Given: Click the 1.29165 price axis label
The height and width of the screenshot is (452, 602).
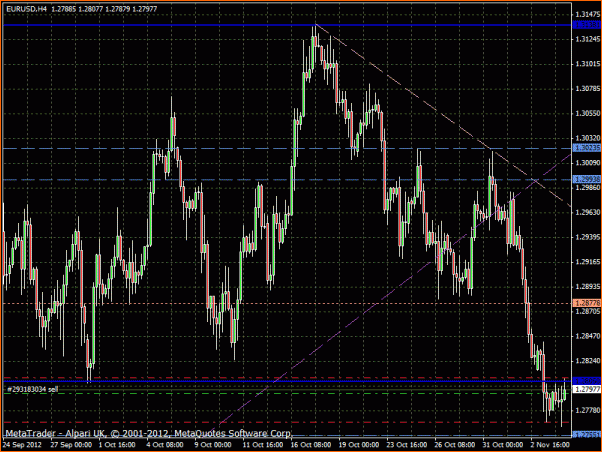Looking at the screenshot, I should pos(587,262).
